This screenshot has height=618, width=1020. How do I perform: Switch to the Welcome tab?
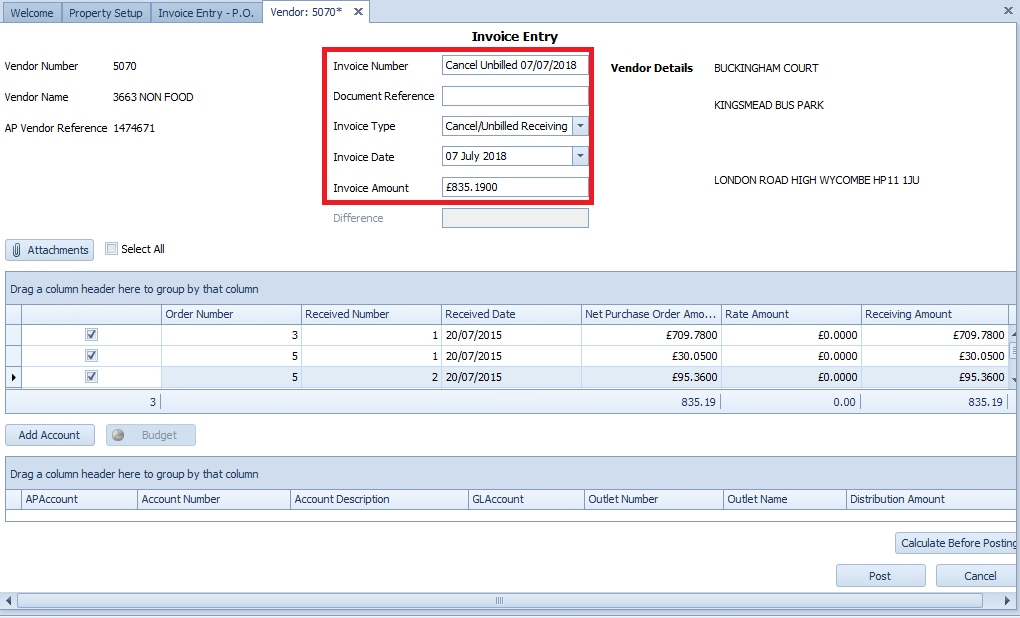coord(32,13)
